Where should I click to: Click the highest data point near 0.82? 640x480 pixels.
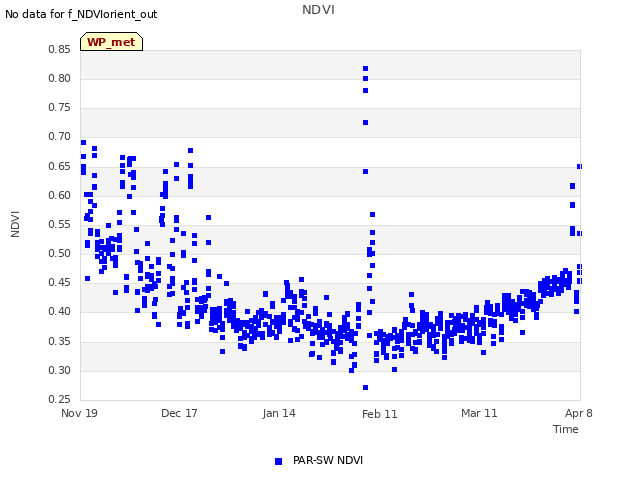[x=365, y=69]
